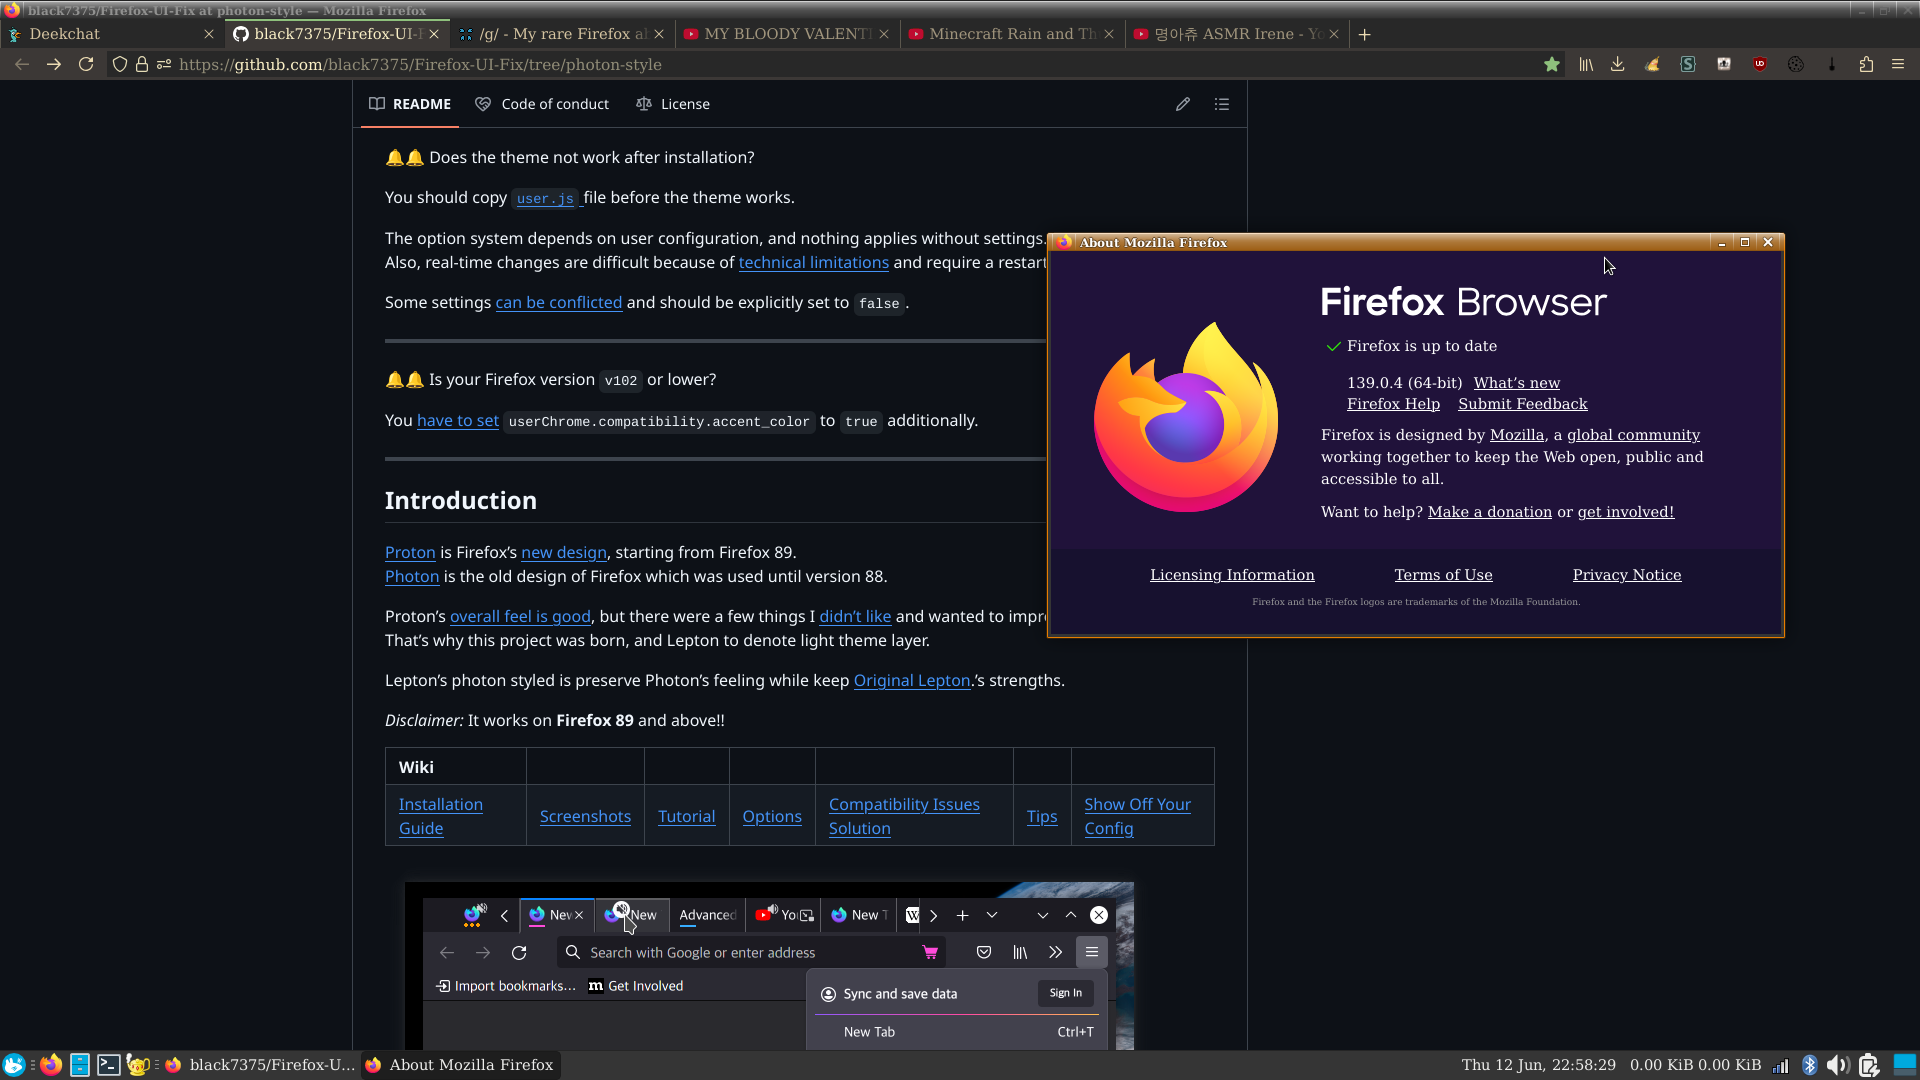Open What's new in About dialog
The height and width of the screenshot is (1080, 1920).
tap(1516, 383)
